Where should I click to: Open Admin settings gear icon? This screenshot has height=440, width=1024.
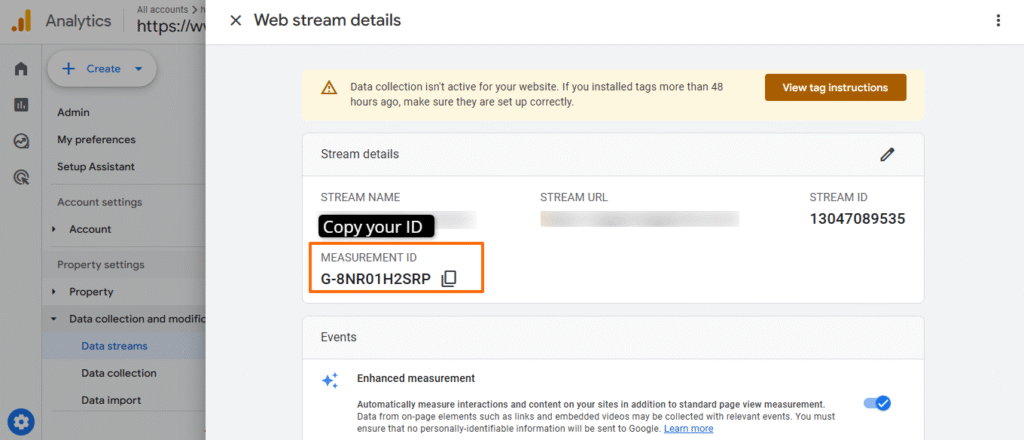pos(21,421)
